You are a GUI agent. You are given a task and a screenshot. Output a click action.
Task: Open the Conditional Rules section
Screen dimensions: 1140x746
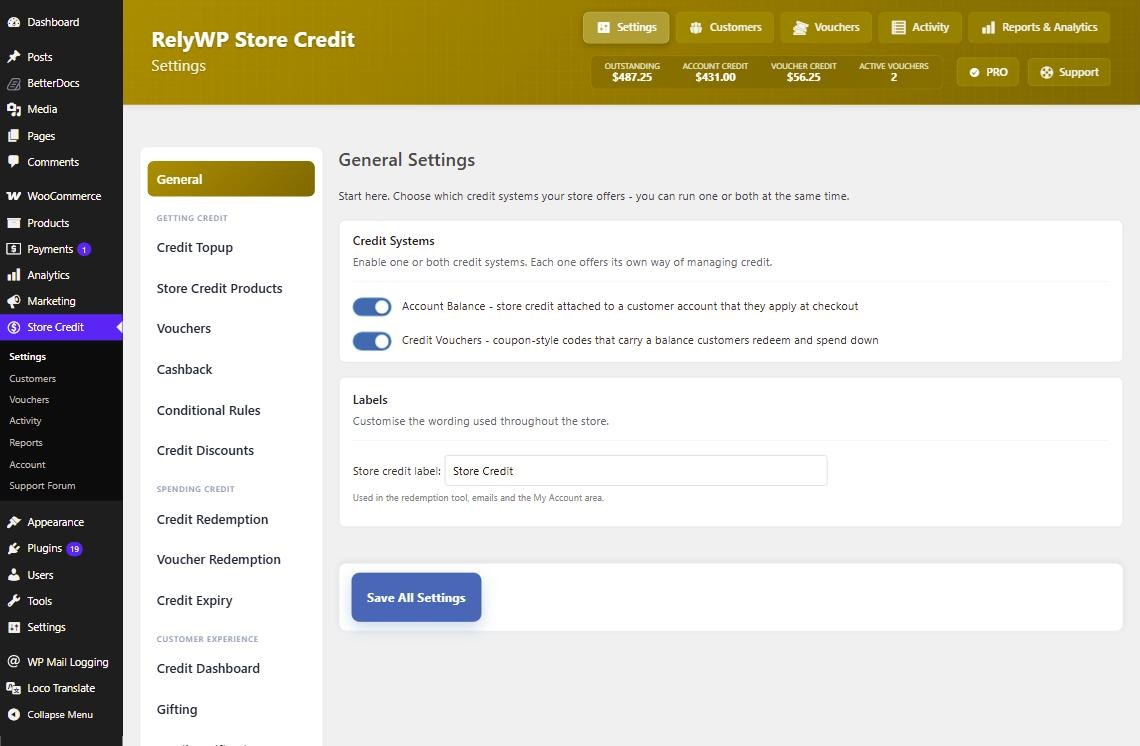(209, 410)
